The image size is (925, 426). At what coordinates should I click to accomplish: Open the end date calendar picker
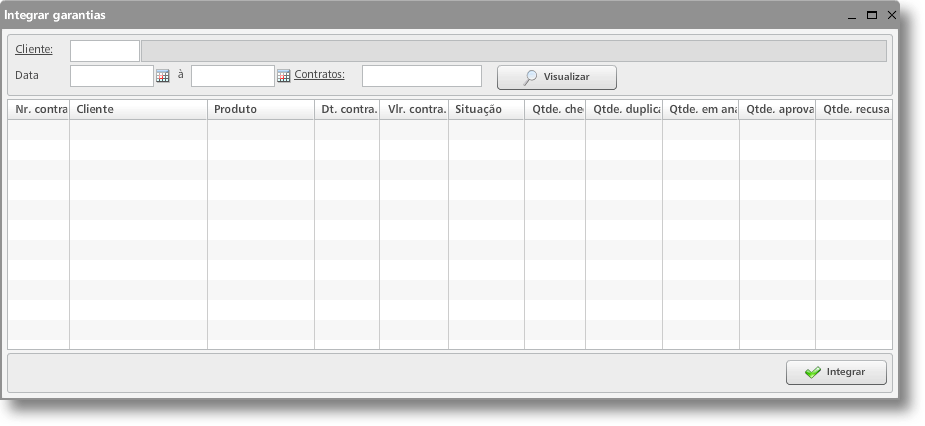(284, 76)
